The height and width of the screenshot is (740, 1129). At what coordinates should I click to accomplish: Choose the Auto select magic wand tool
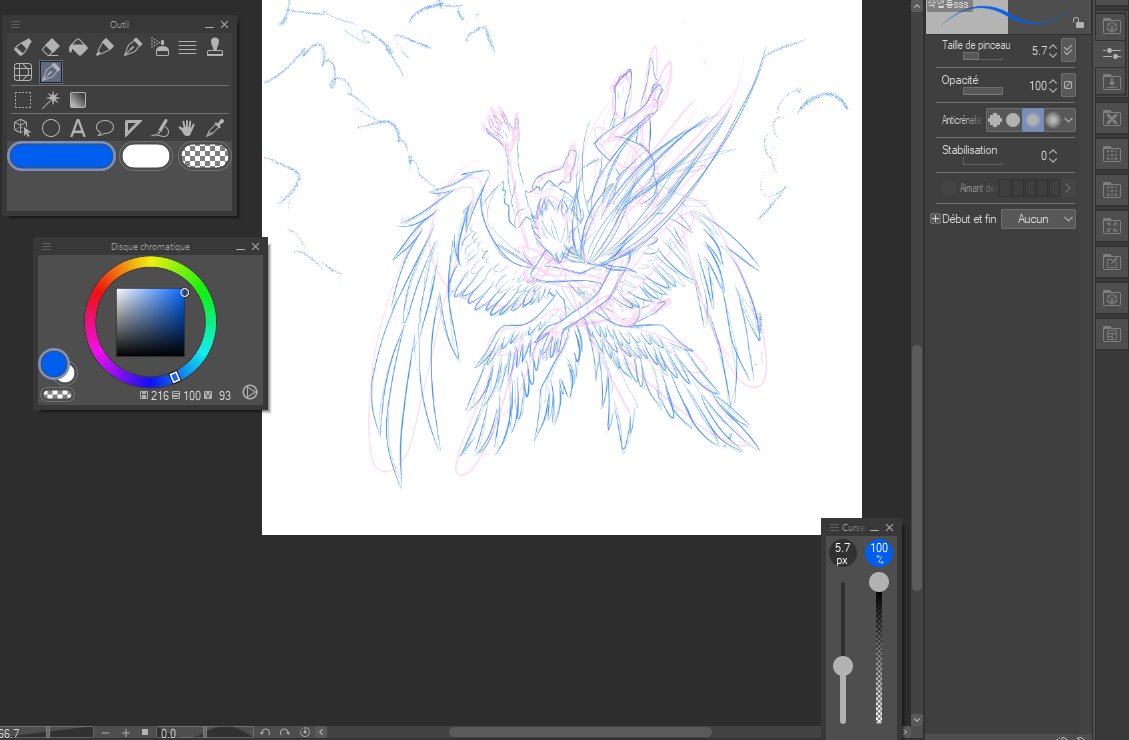click(x=51, y=99)
